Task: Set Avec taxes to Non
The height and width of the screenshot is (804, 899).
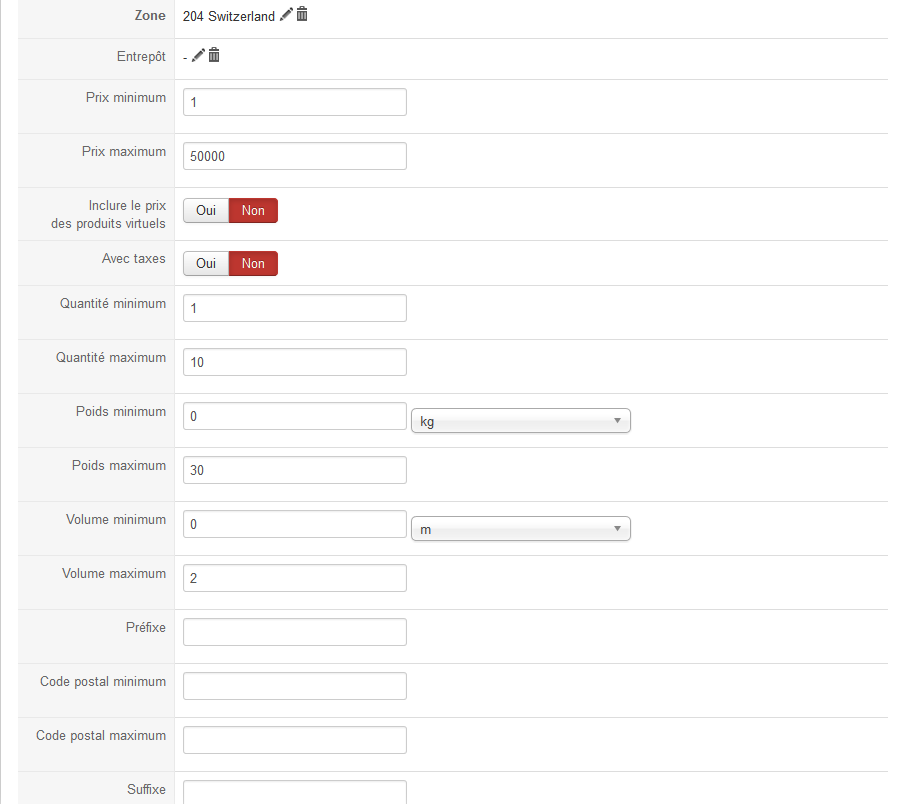Action: [x=253, y=263]
